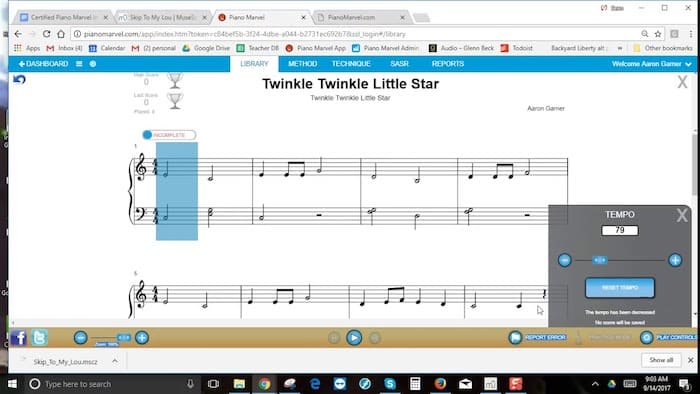Open the Piano Marvel Admin bookmark
This screenshot has height=394, width=700.
(x=385, y=48)
